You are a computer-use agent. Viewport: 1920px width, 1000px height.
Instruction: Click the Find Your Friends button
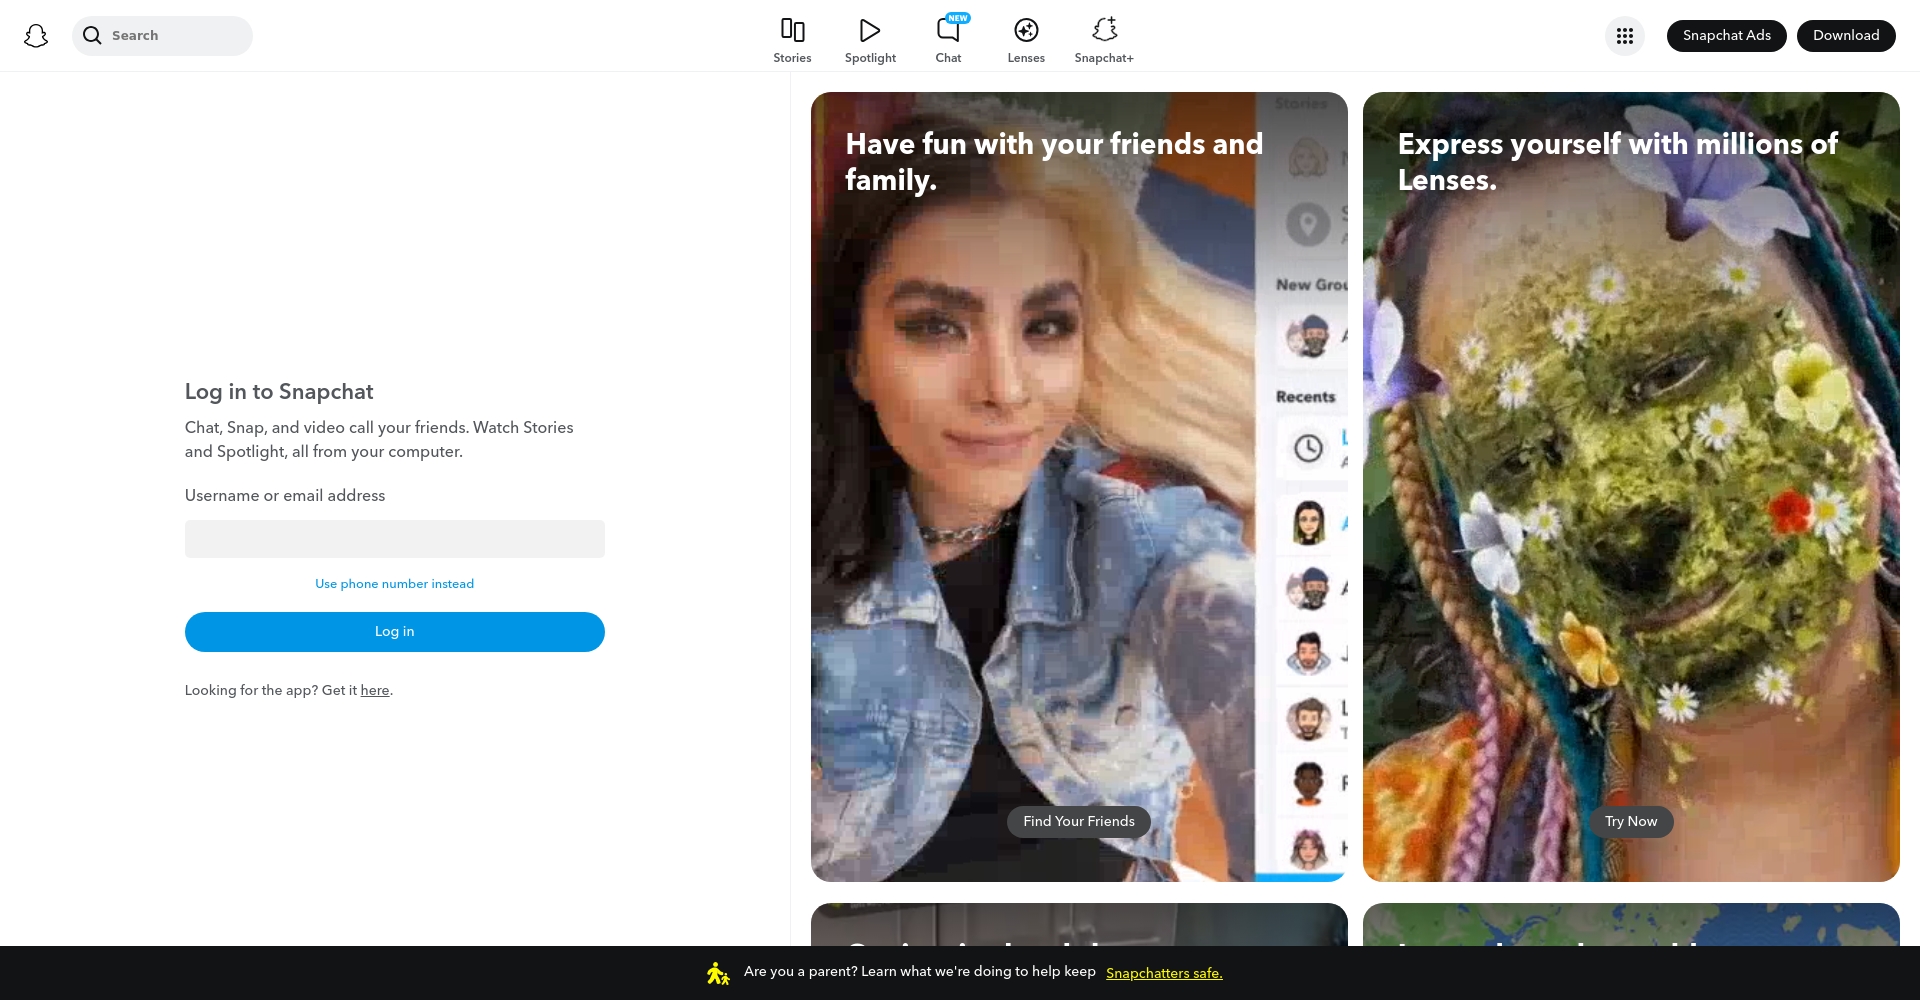(1079, 822)
